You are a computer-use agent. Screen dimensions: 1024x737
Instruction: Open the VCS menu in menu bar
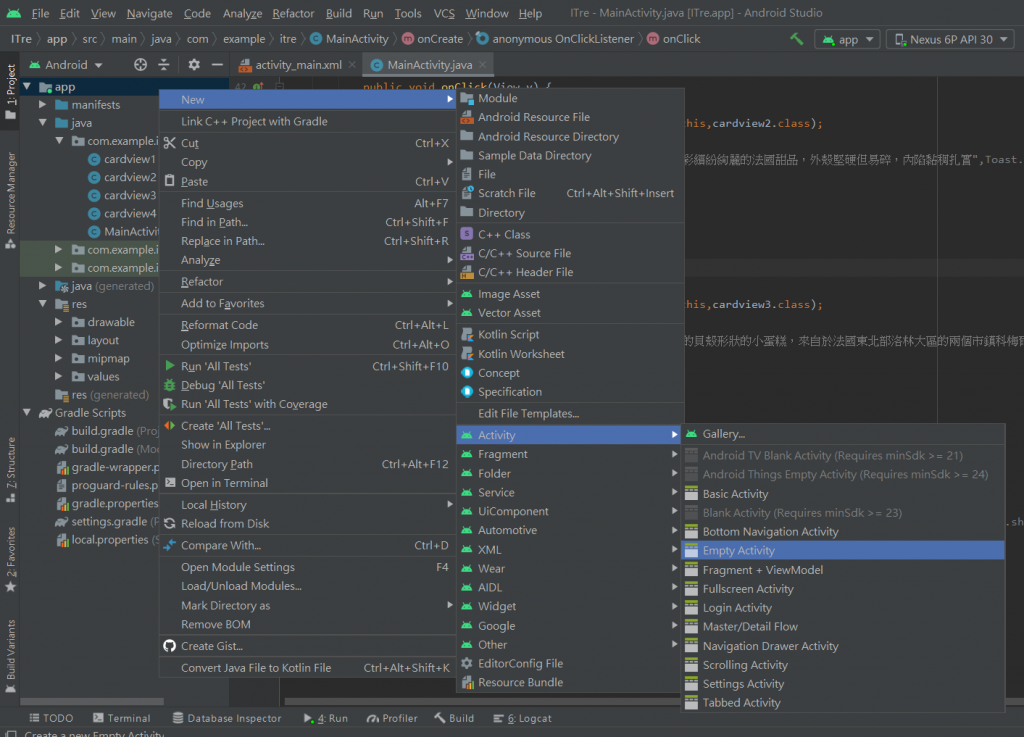point(444,13)
